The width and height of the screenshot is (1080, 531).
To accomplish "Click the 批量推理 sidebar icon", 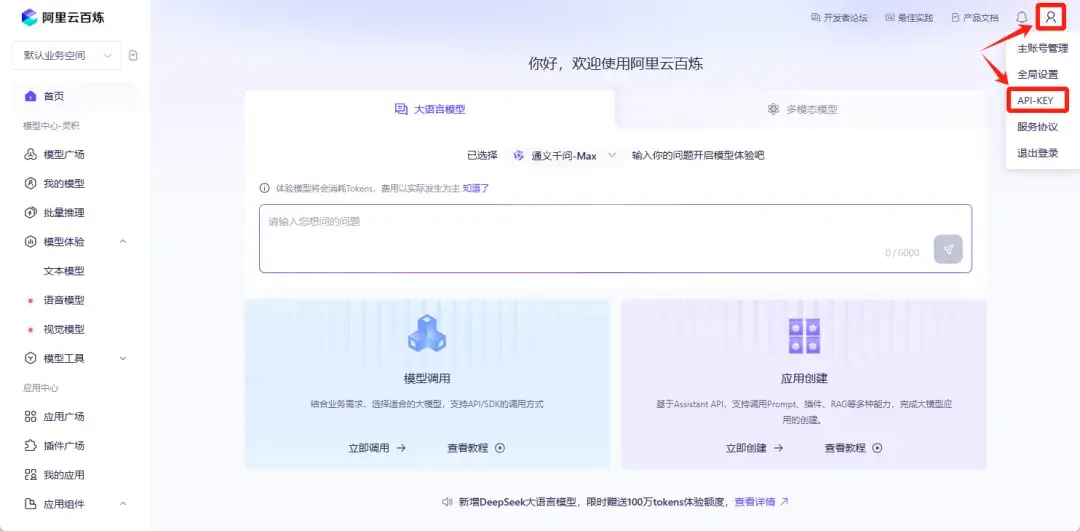I will tap(30, 213).
